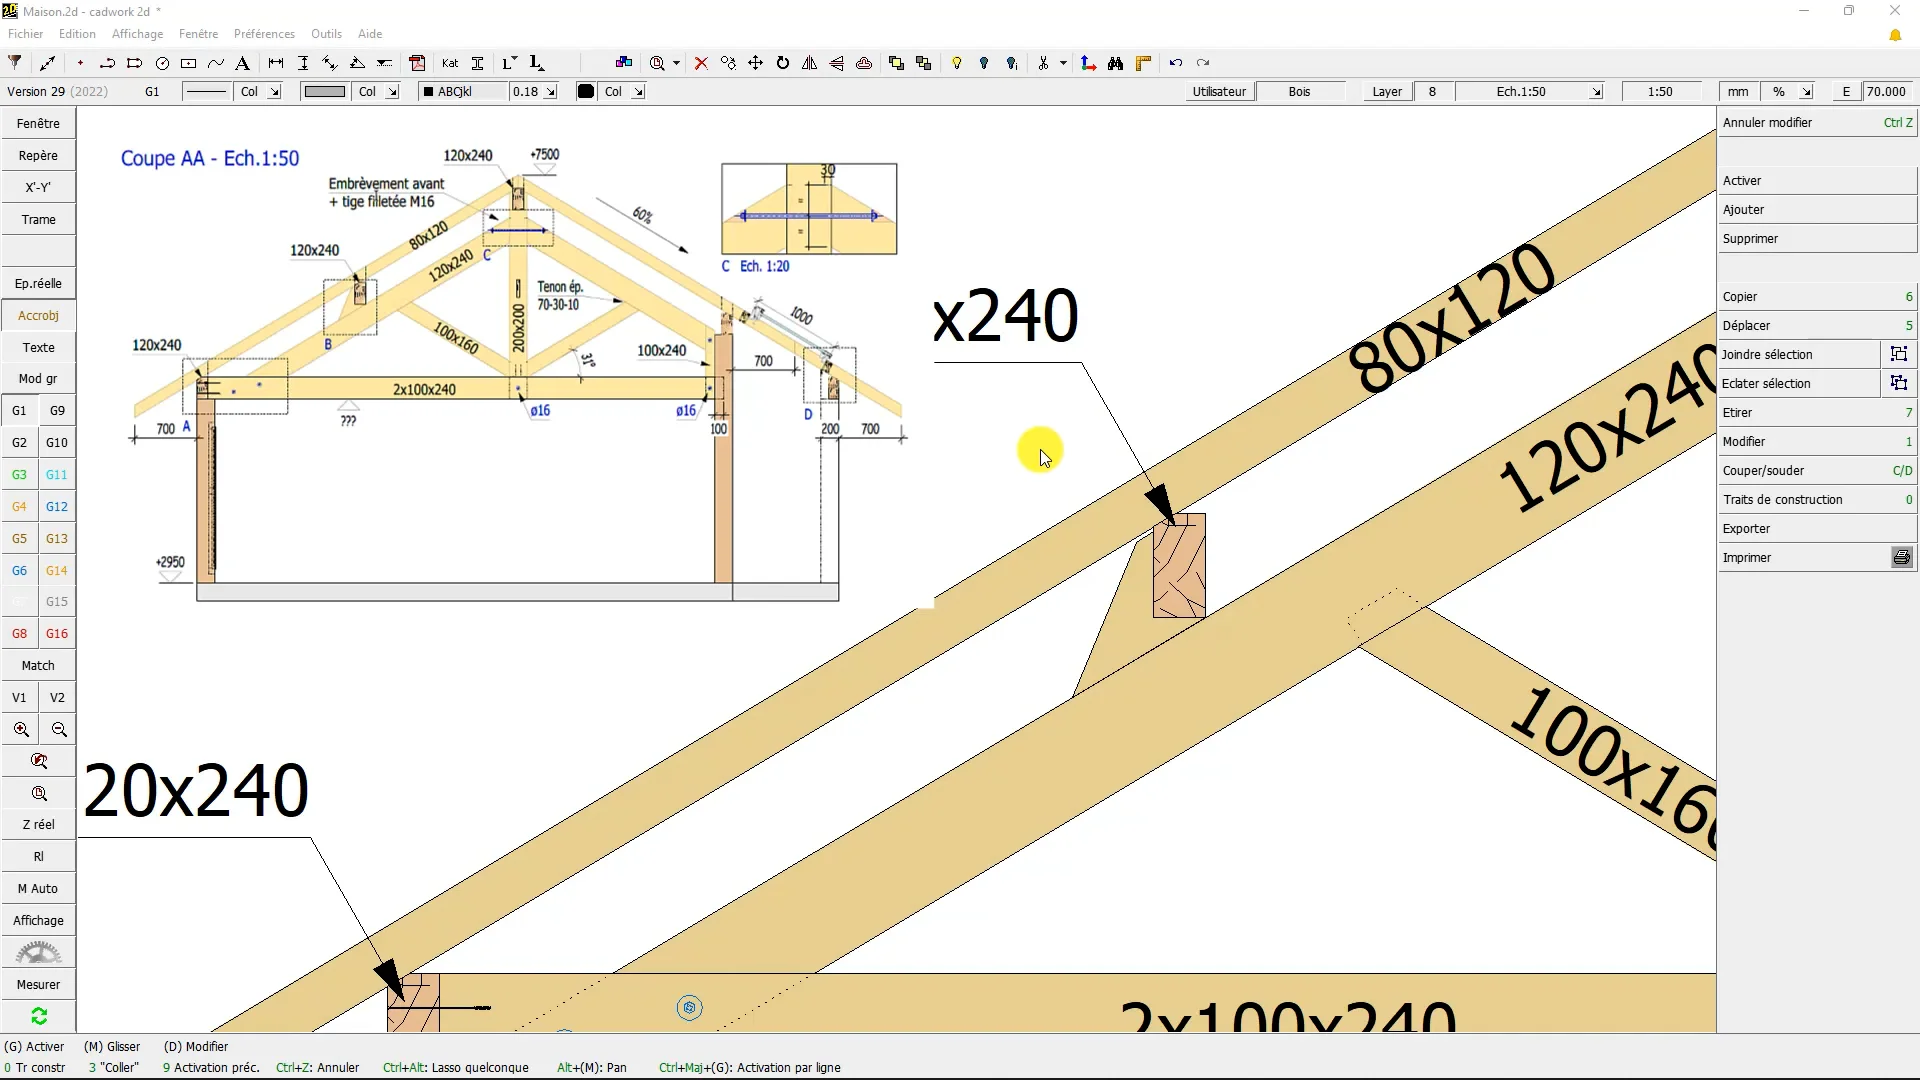Open the Préférences menu

264,33
